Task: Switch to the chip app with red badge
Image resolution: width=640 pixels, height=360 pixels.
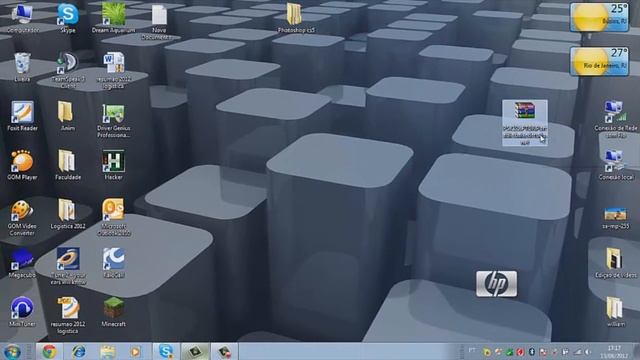Action: pos(224,351)
